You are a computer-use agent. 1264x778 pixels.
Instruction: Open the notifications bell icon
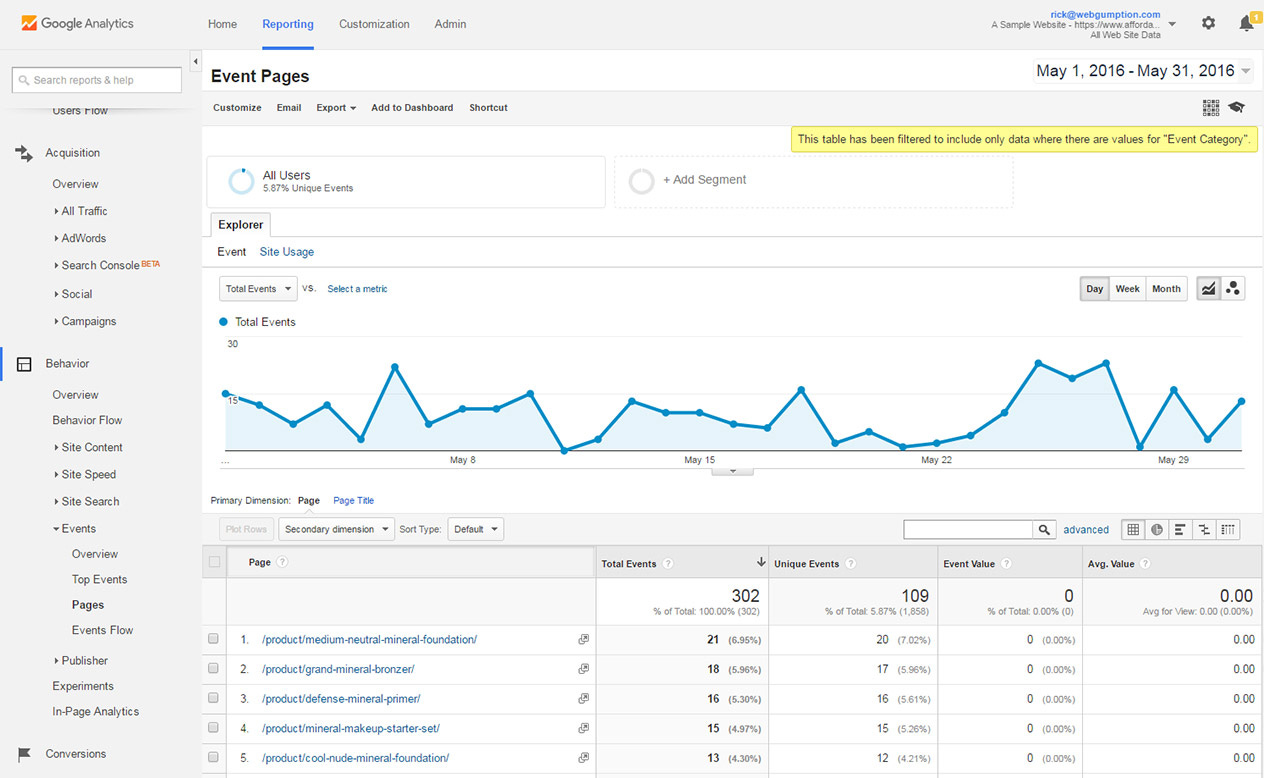[1246, 23]
